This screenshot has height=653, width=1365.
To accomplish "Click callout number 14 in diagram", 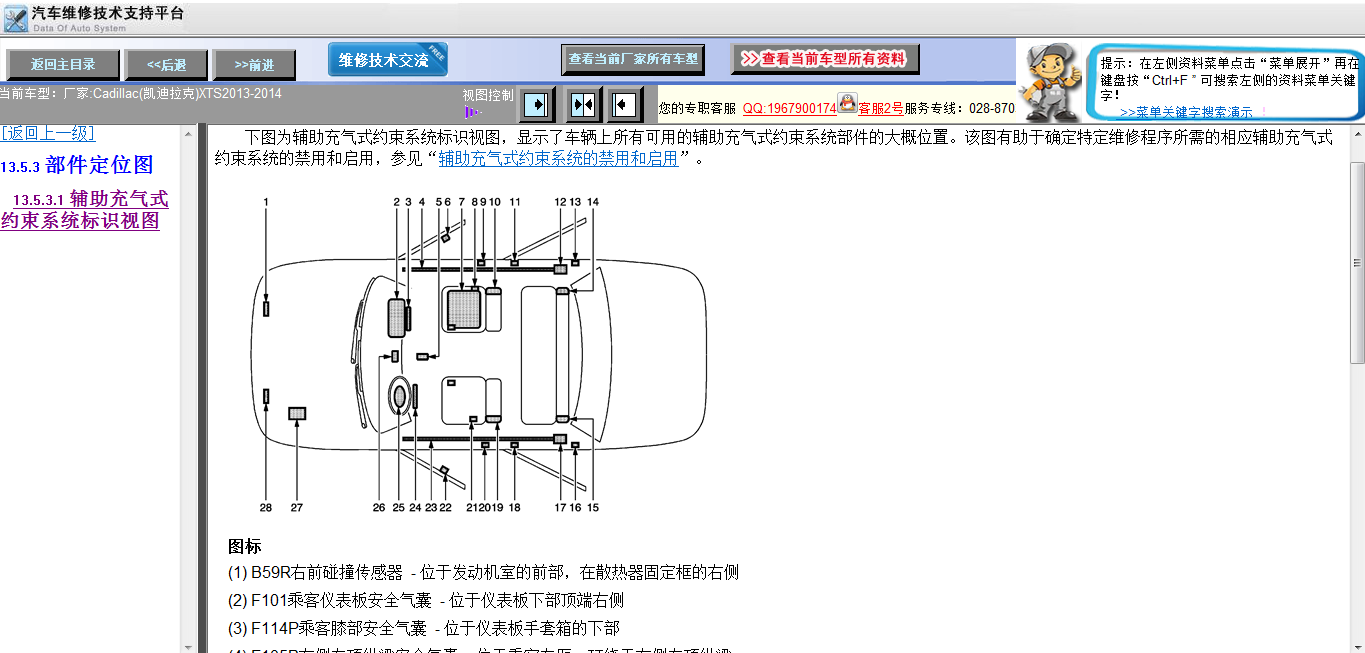I will pyautogui.click(x=593, y=202).
